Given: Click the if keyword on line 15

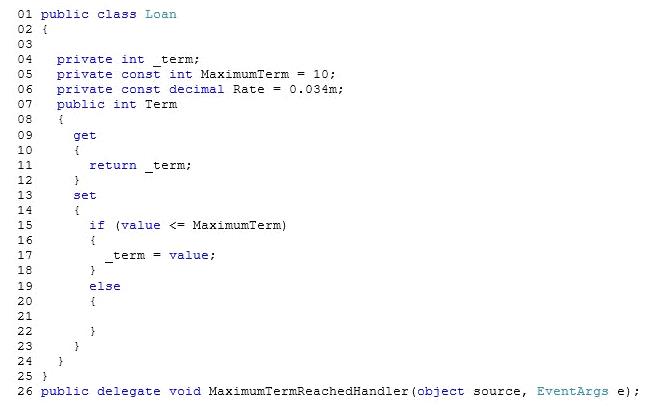Looking at the screenshot, I should click(x=97, y=225).
